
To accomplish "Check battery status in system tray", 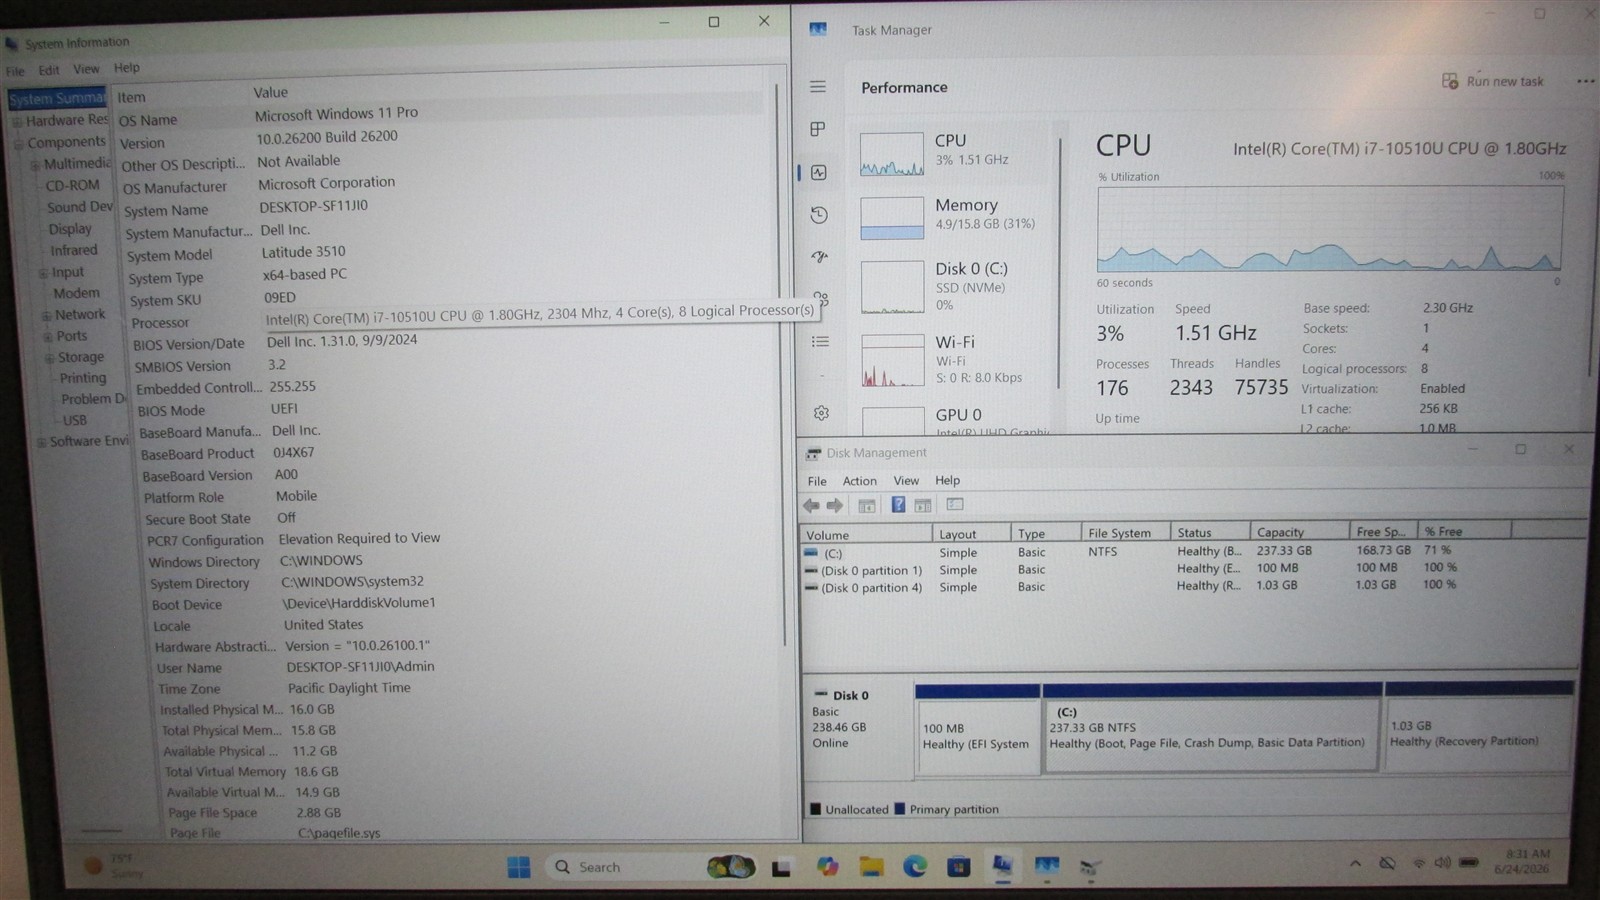I will 1469,862.
